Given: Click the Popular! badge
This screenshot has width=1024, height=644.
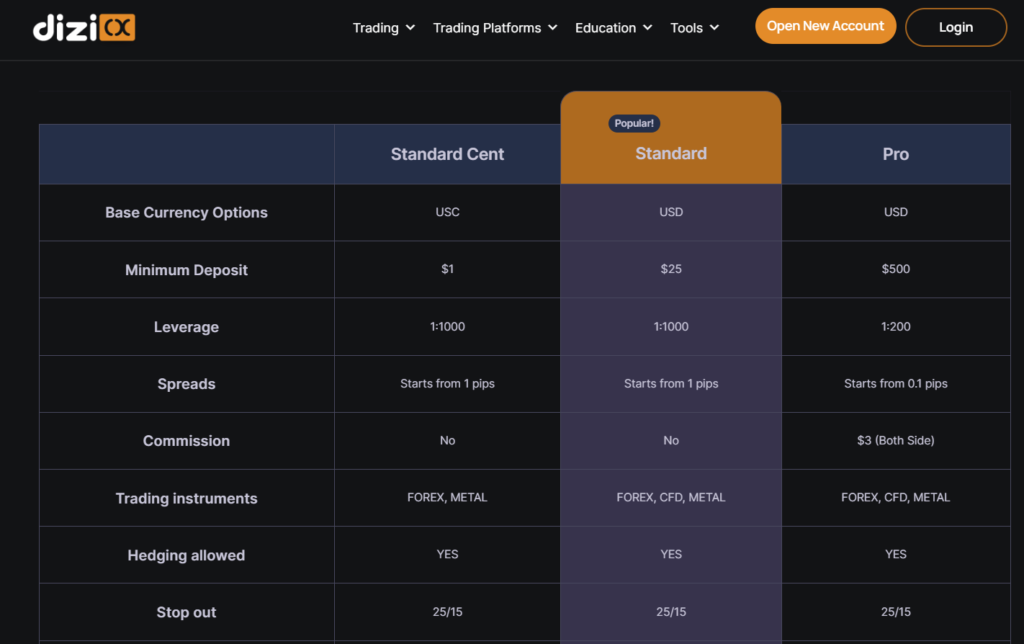Looking at the screenshot, I should [x=633, y=123].
